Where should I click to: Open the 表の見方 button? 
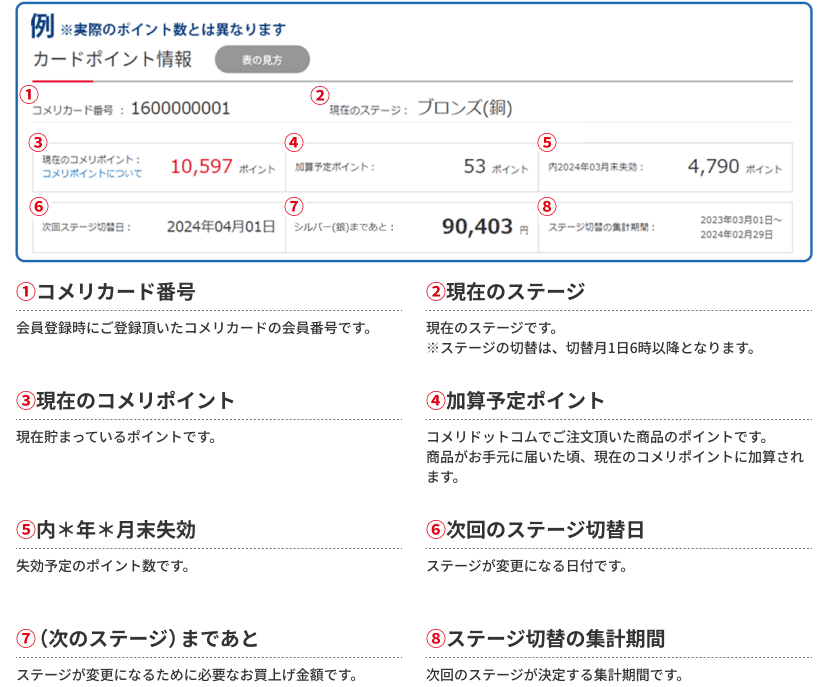262,60
